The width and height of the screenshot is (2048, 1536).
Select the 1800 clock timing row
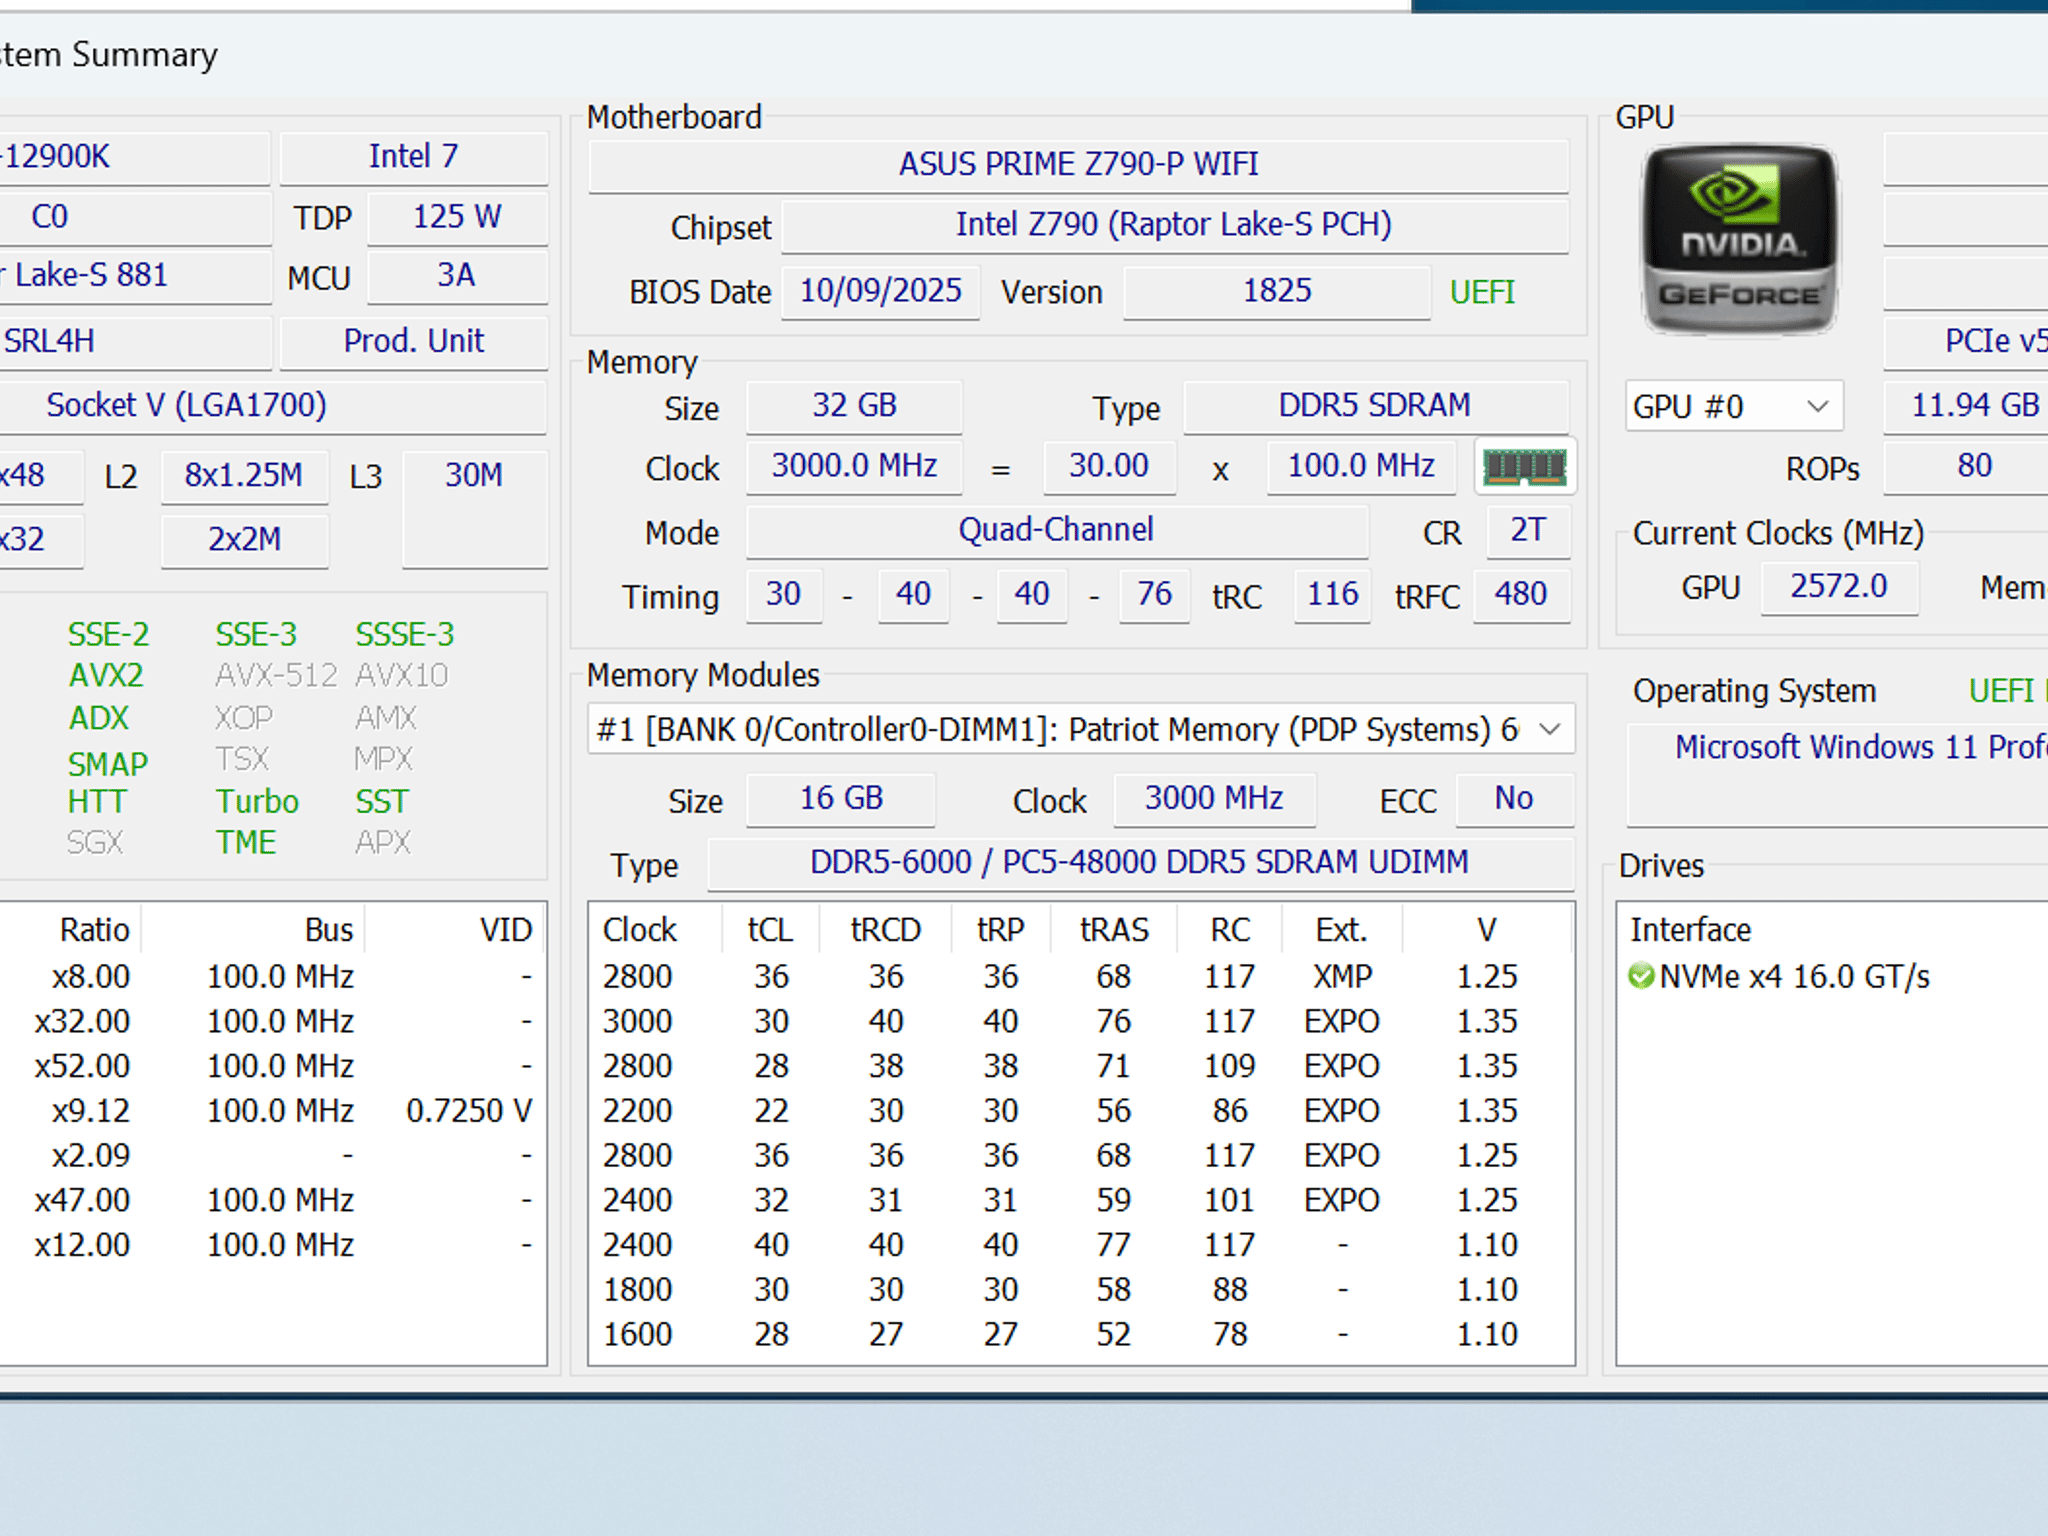(1081, 1290)
